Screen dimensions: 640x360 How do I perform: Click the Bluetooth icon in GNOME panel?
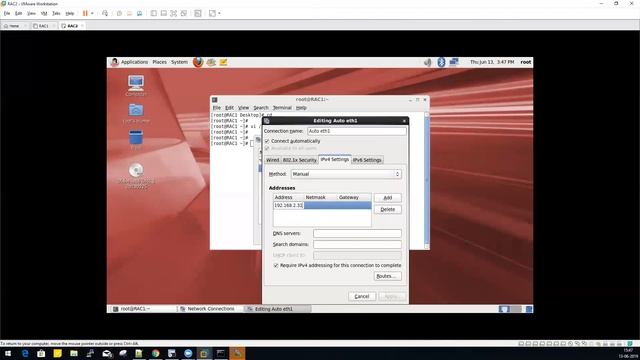441,62
